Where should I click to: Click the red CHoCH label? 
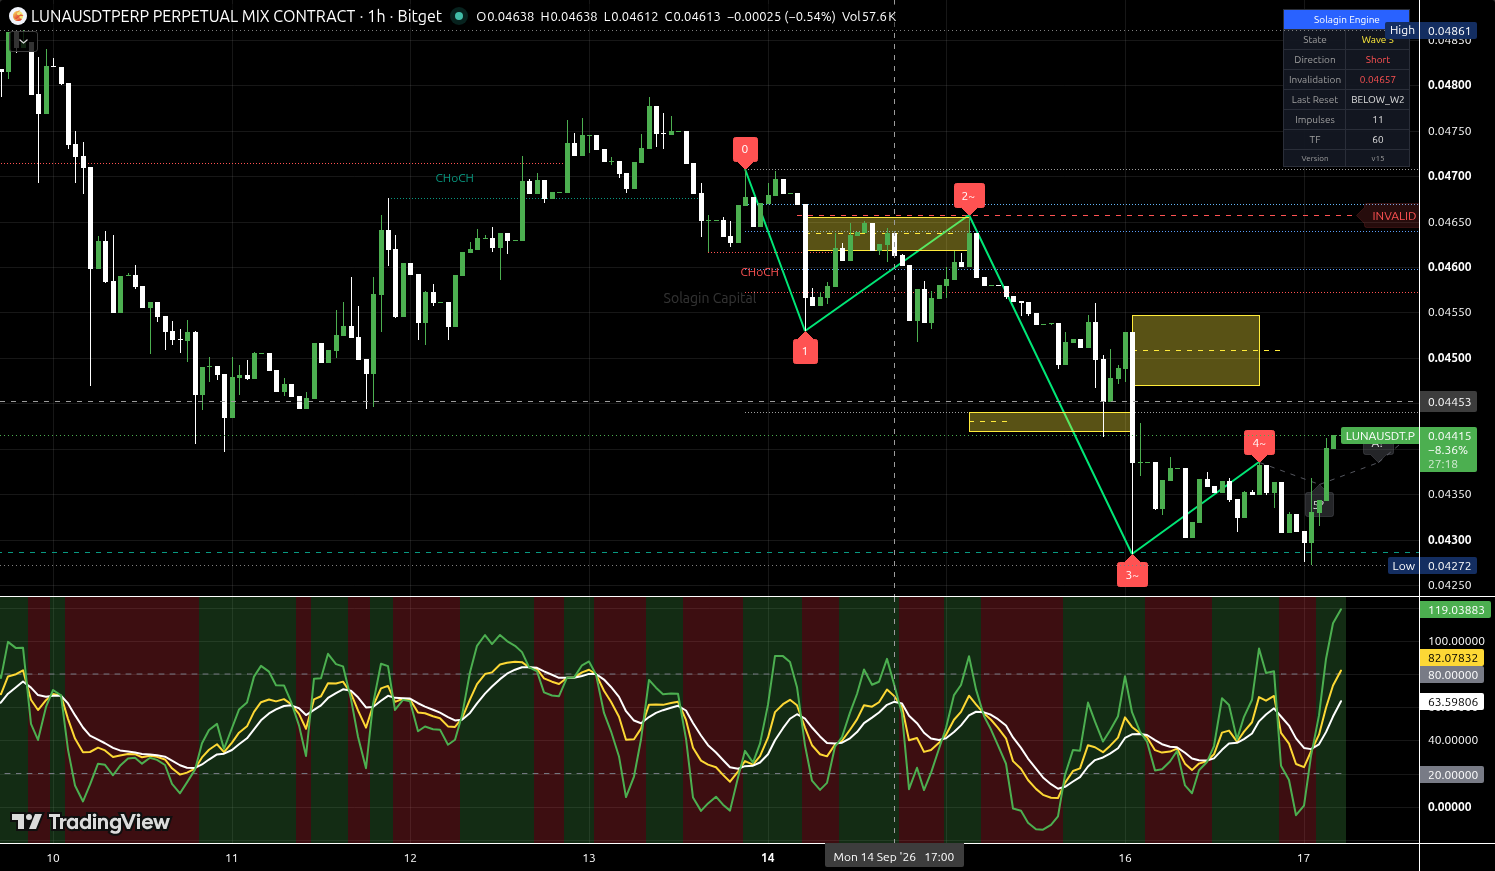pyautogui.click(x=759, y=272)
